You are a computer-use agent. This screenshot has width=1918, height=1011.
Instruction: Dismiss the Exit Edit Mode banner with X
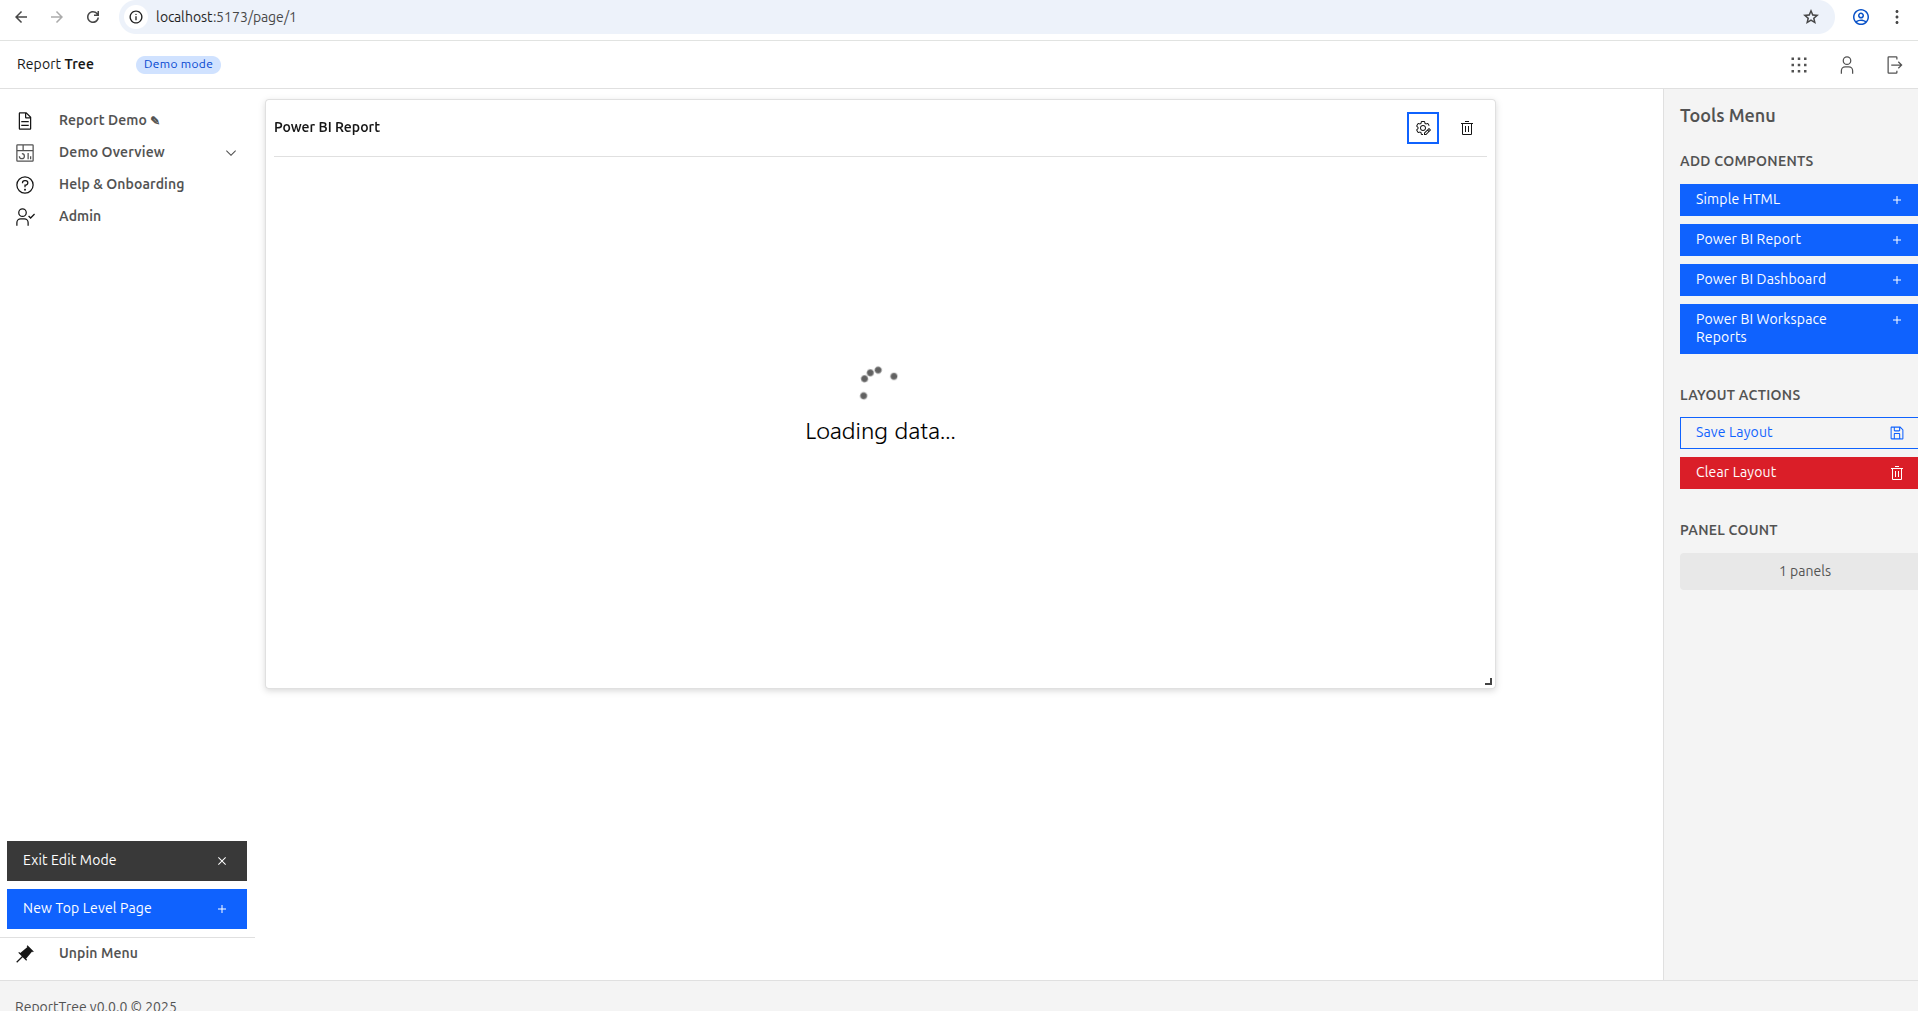(x=222, y=860)
